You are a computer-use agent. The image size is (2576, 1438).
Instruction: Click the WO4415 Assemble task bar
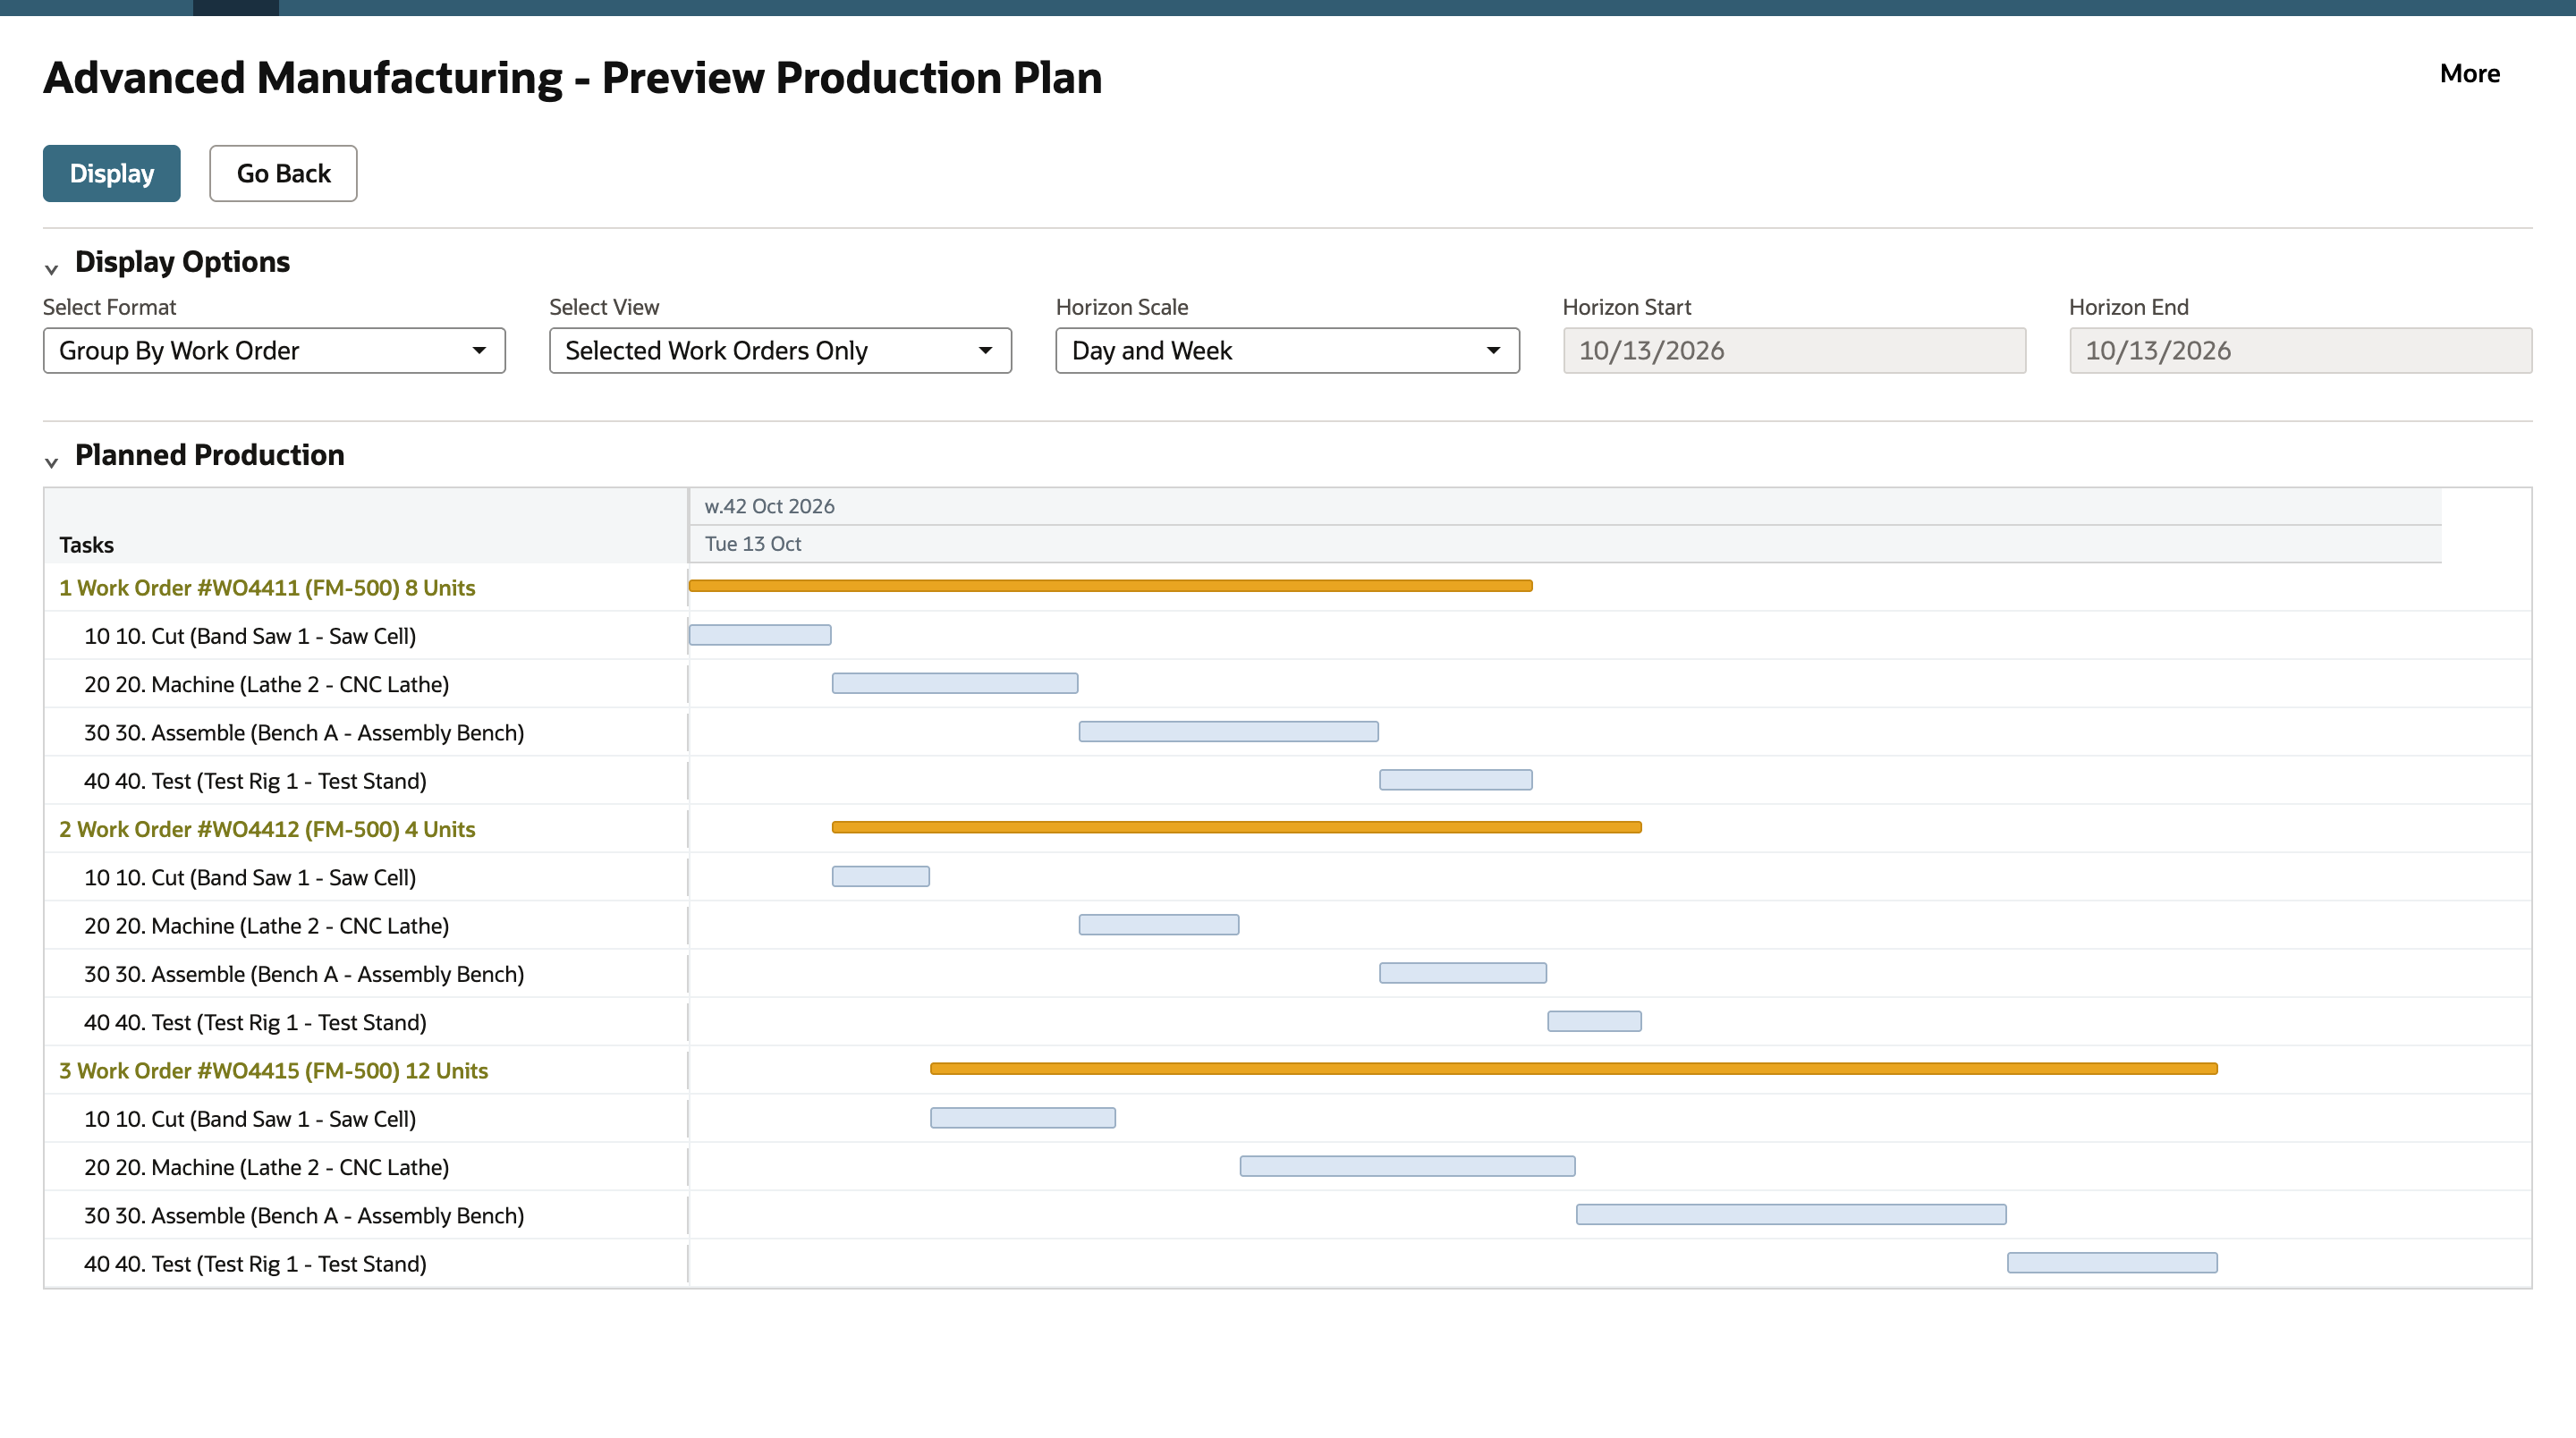point(1791,1215)
